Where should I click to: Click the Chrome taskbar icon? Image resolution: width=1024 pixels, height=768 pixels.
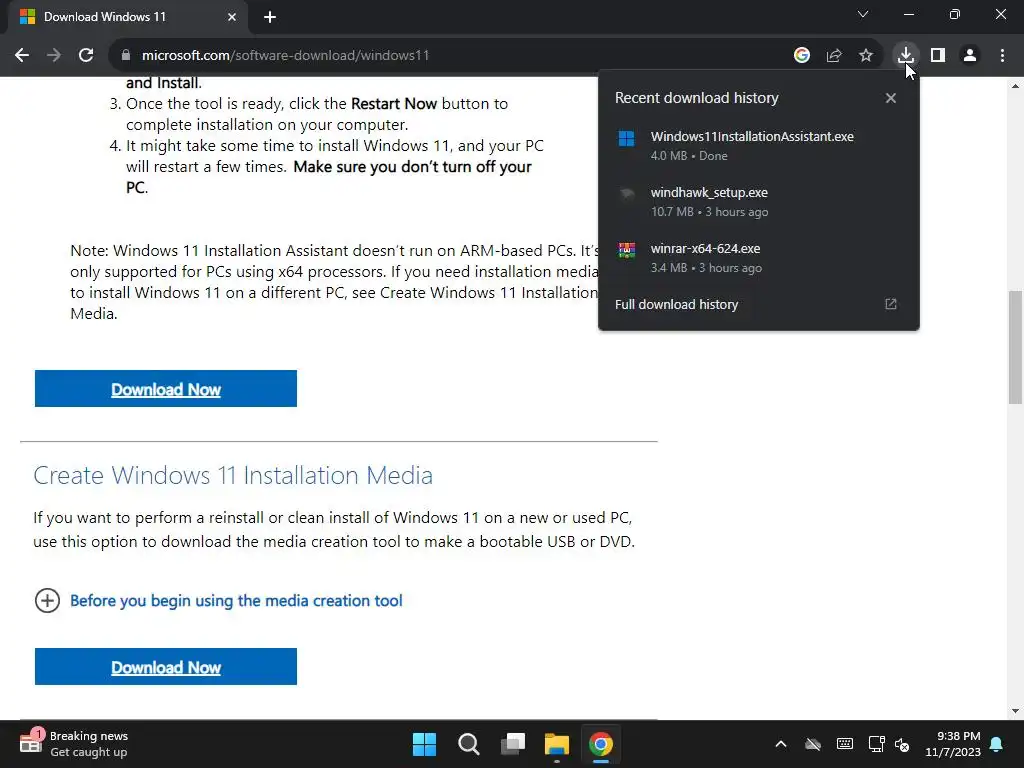click(x=601, y=744)
